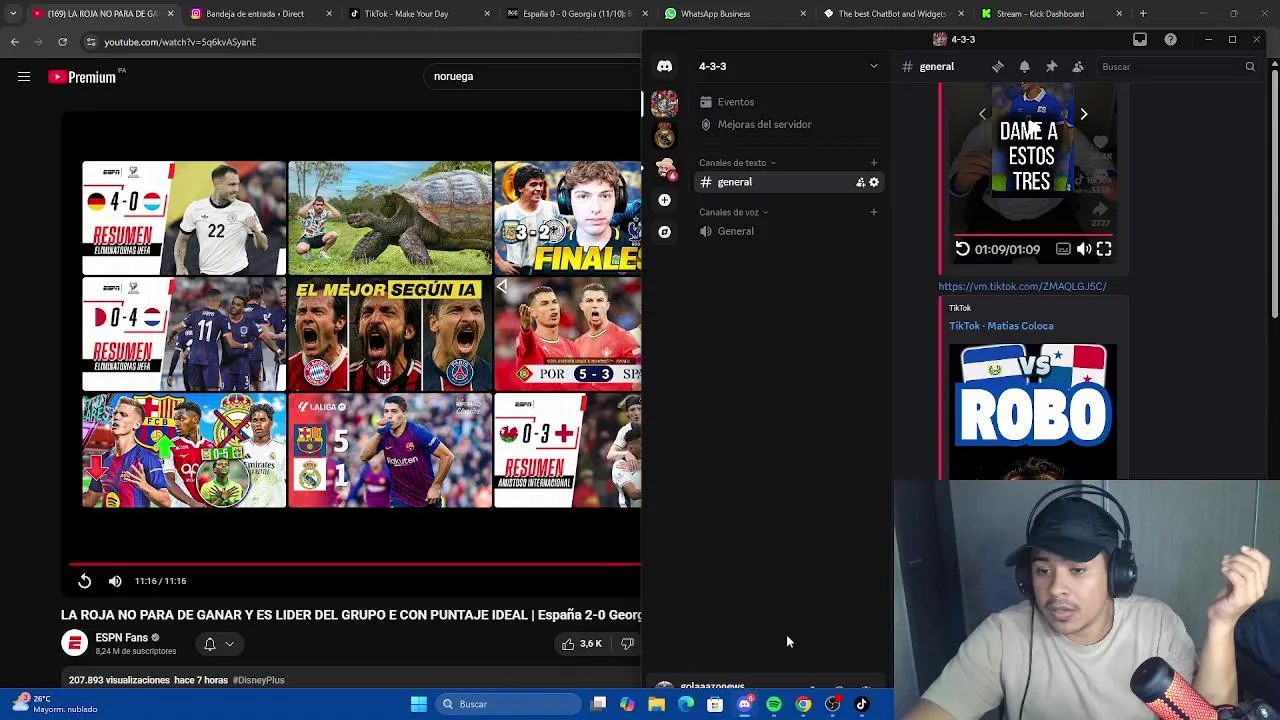Open Discord threads icon in channel header

[997, 66]
